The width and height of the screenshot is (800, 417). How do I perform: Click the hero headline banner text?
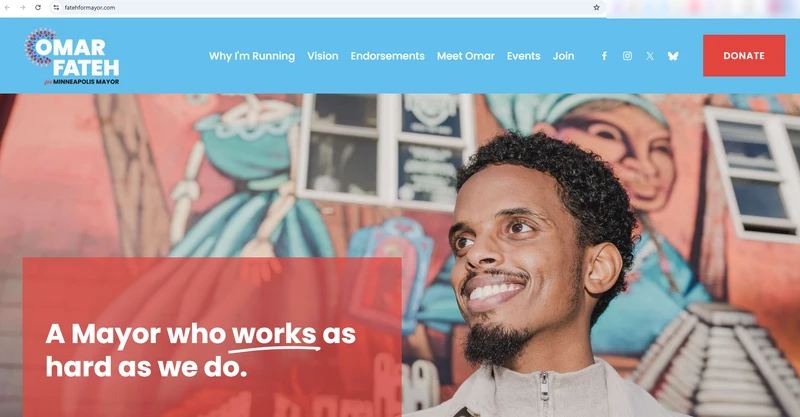201,350
